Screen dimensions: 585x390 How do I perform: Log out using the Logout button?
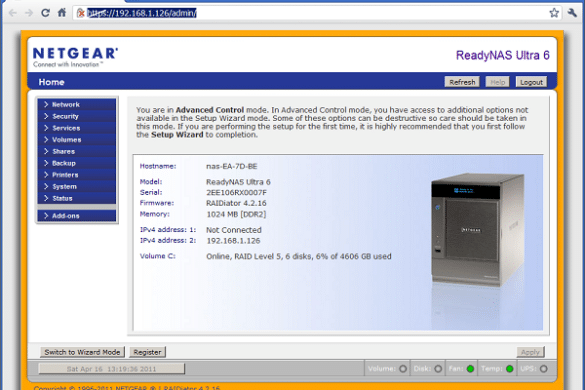pyautogui.click(x=531, y=82)
